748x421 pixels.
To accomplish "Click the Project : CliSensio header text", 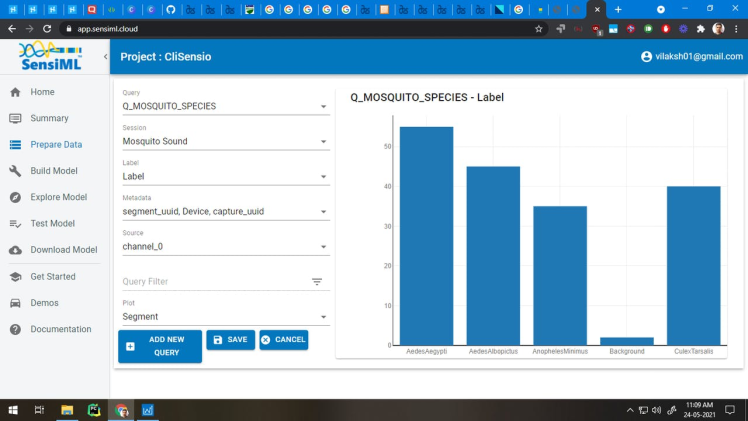I will 166,57.
